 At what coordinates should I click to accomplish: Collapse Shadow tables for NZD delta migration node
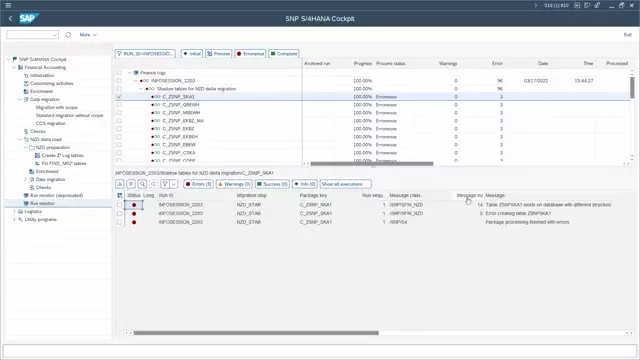(x=142, y=89)
